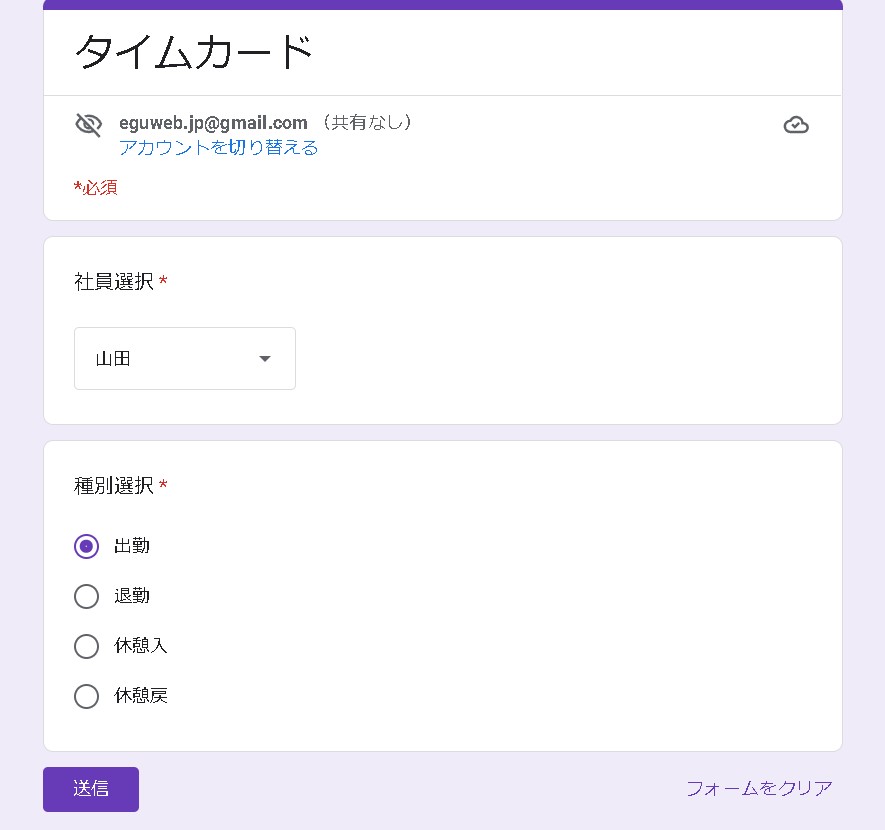885x830 pixels.
Task: Click the フォームをクリア clear form link
Action: [759, 788]
